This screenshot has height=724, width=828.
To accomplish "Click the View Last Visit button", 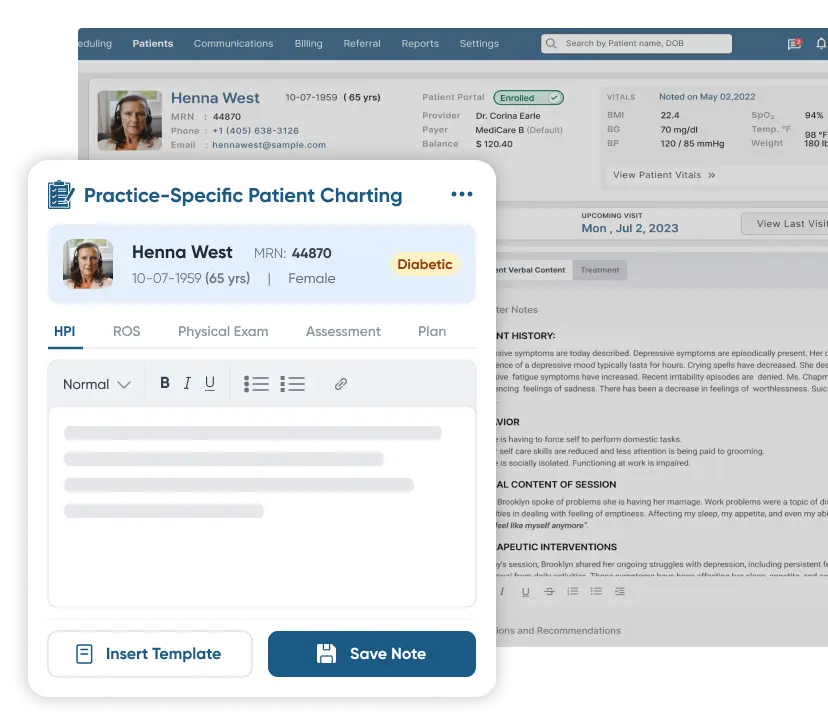I will coord(785,224).
